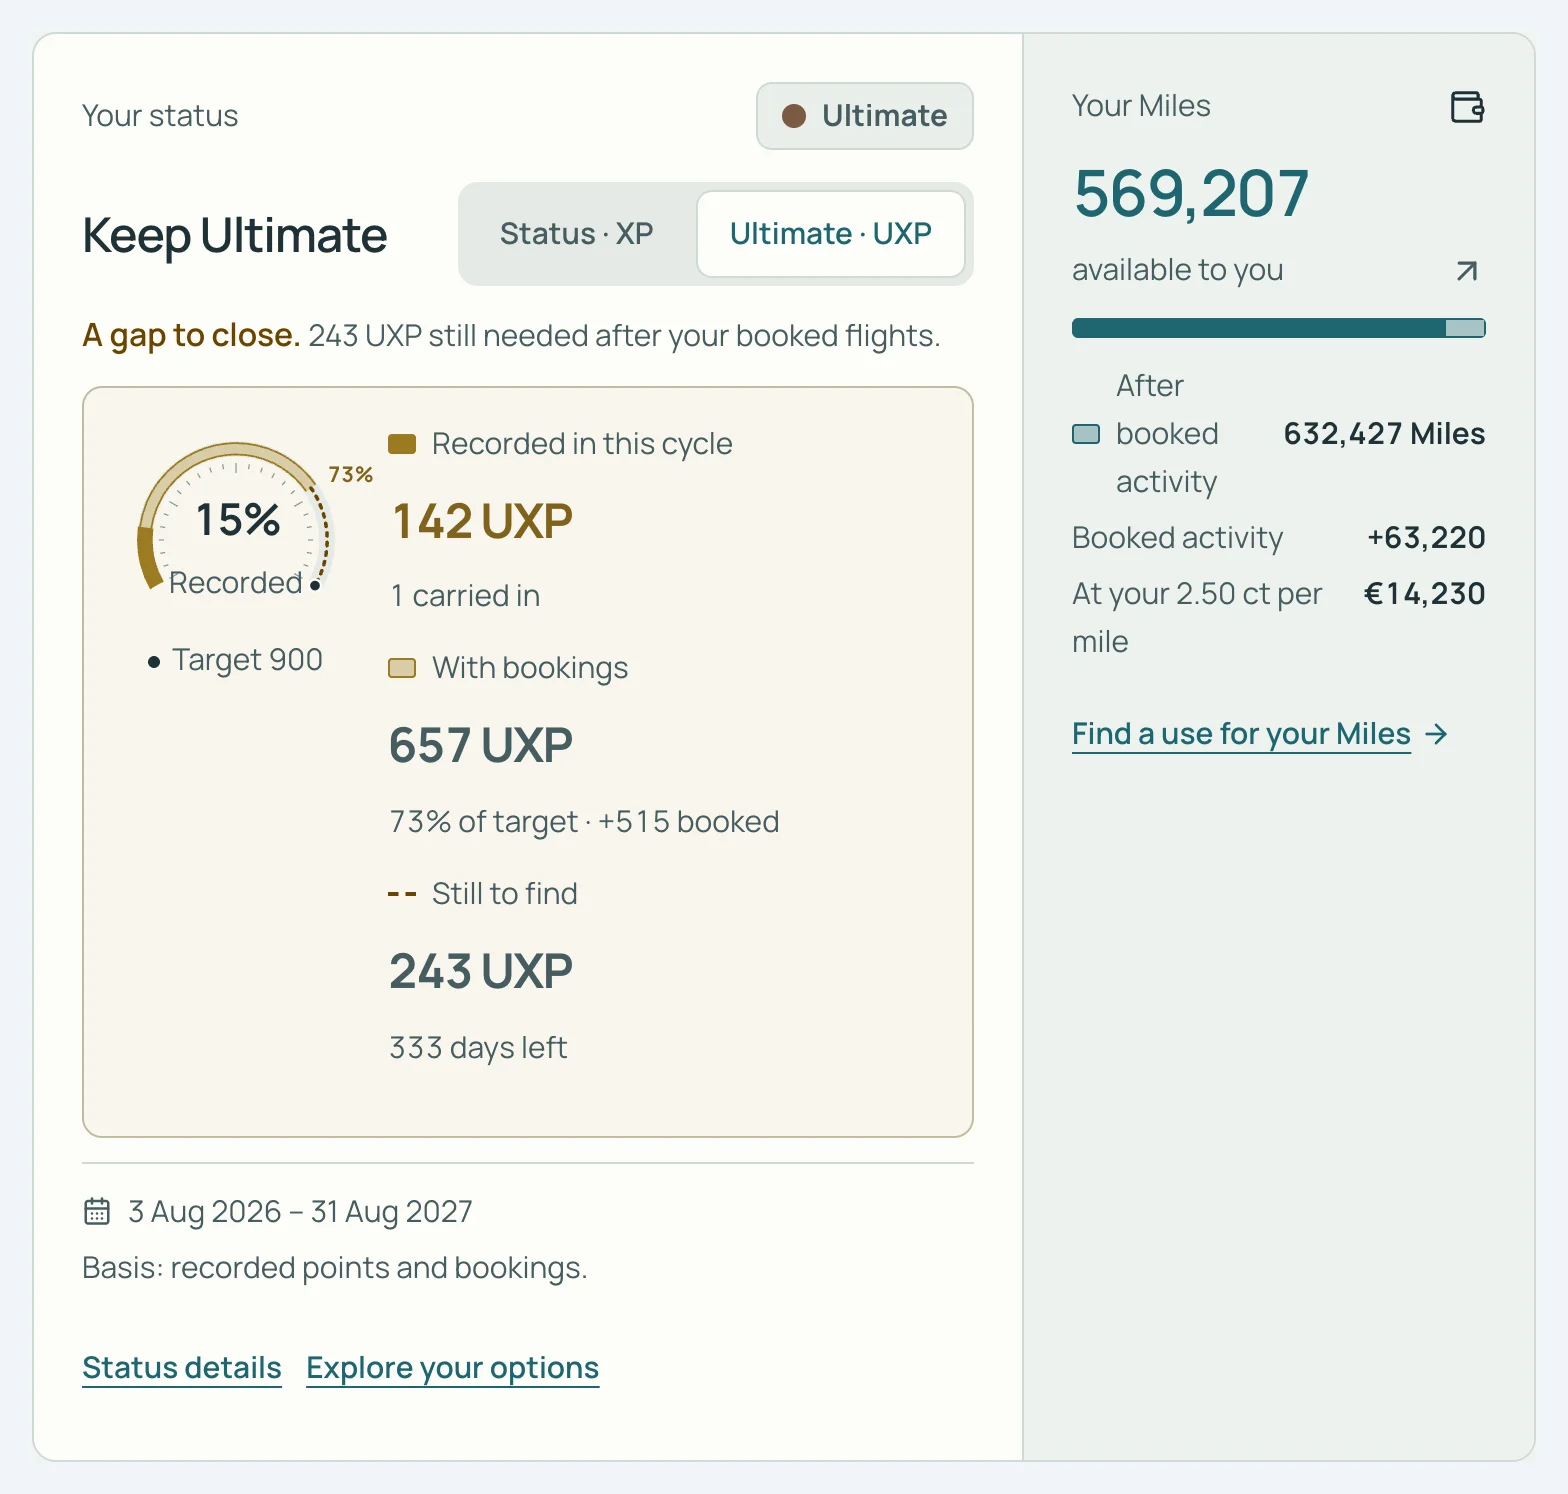
Task: Switch to the Status · XP tab
Action: click(577, 234)
